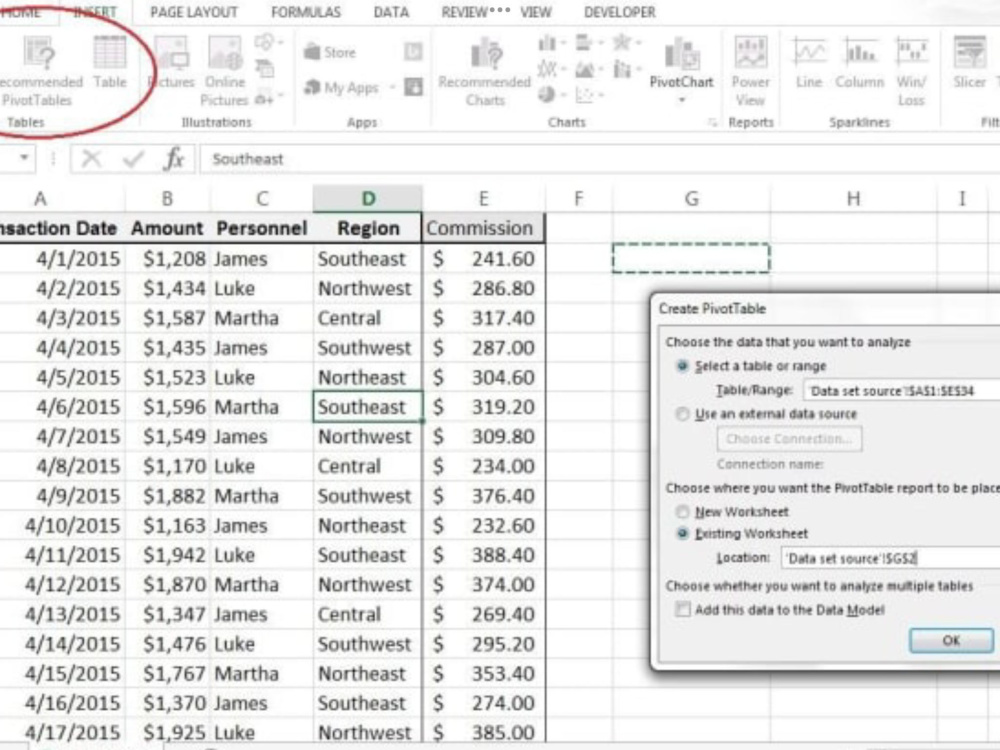Image resolution: width=1000 pixels, height=750 pixels.
Task: Click commission value 376.40
Action: click(x=483, y=496)
